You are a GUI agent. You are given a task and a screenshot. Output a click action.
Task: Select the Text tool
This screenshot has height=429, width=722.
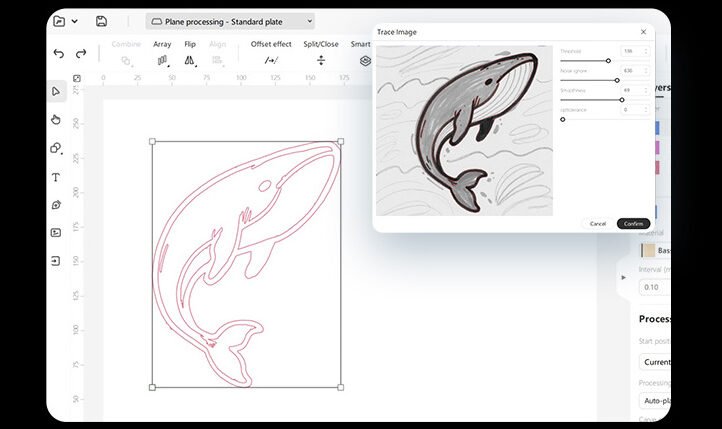point(56,177)
